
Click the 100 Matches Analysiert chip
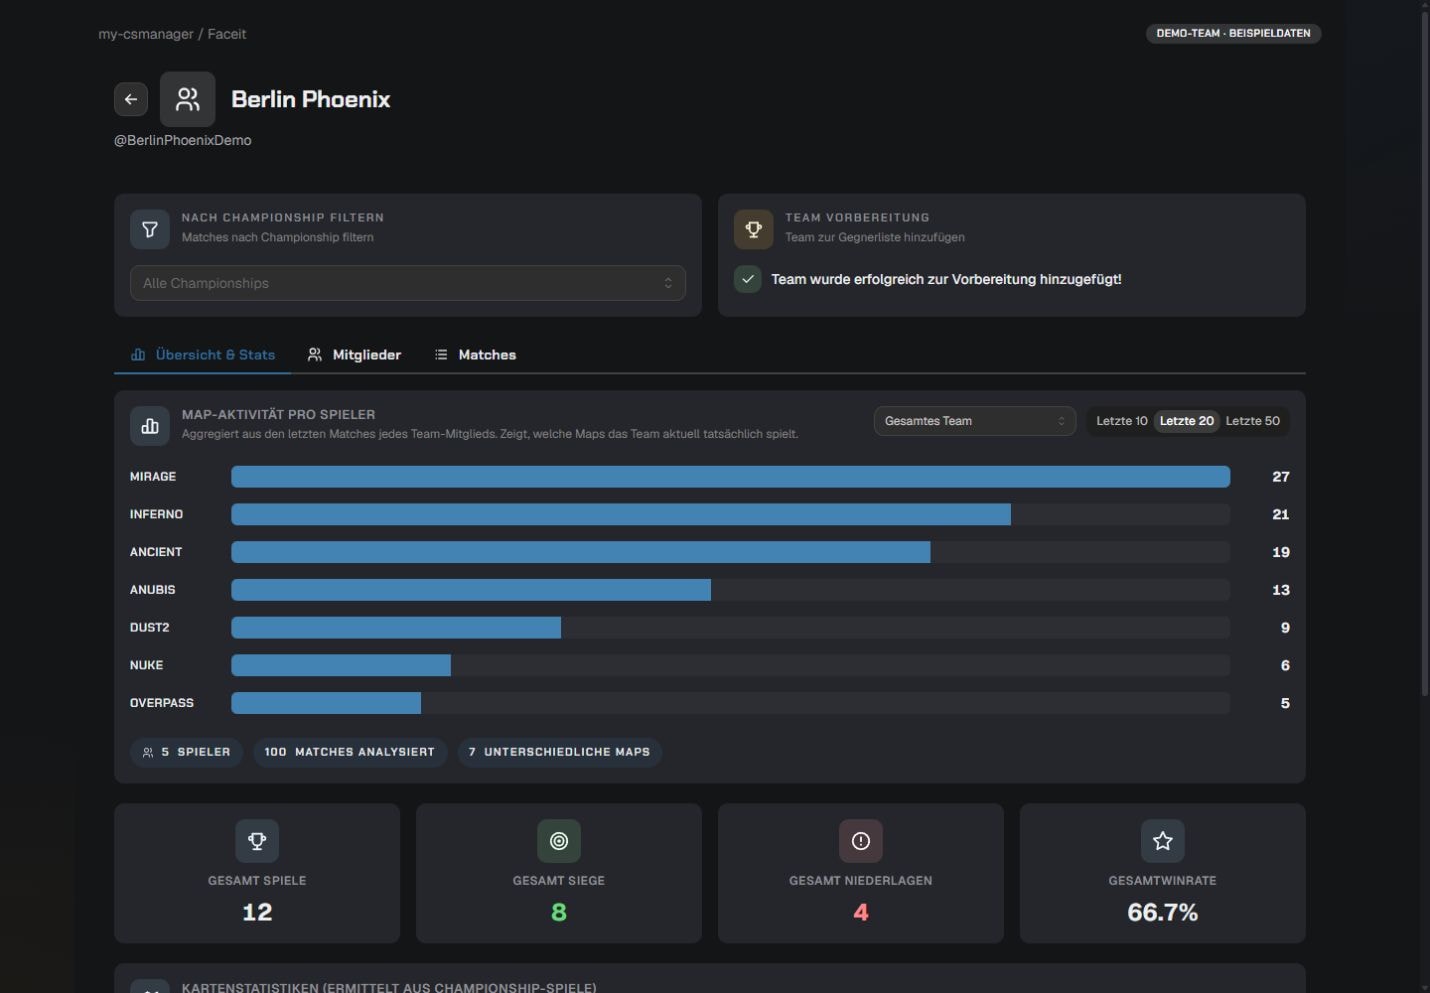point(349,752)
